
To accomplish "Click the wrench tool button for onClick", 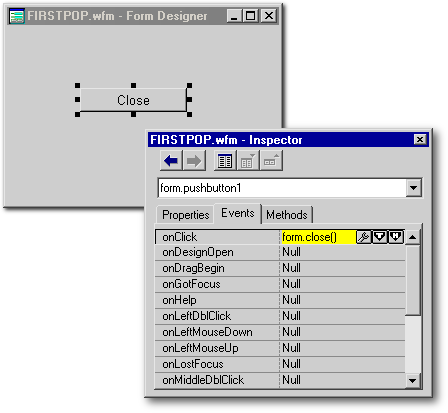I will [x=364, y=237].
